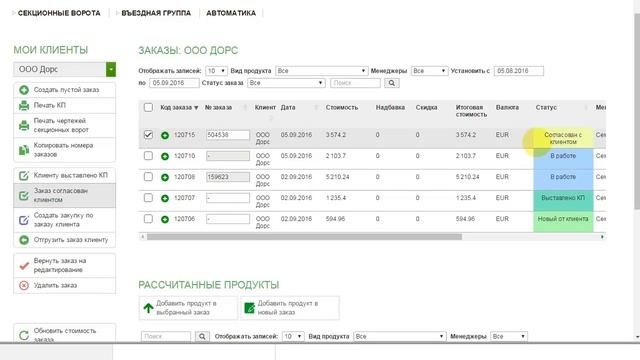Image resolution: width=640 pixels, height=360 pixels.
Task: Expand order 120708 with green plus icon
Action: click(x=165, y=177)
